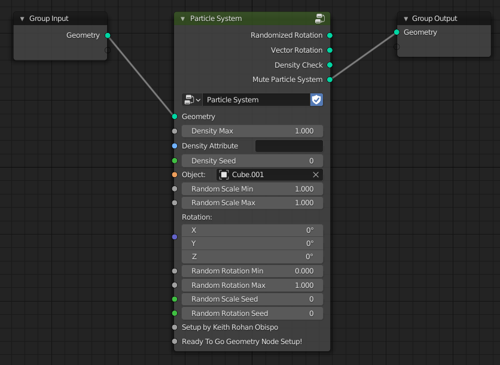This screenshot has width=500, height=365.
Task: Click the Density Check output socket
Action: coord(330,65)
